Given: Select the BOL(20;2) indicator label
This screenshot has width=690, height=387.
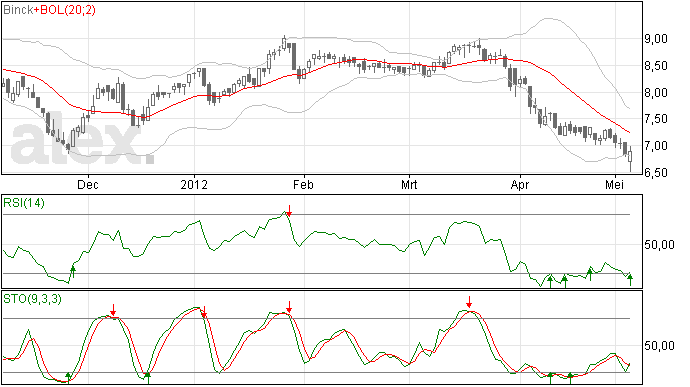Looking at the screenshot, I should pyautogui.click(x=67, y=10).
